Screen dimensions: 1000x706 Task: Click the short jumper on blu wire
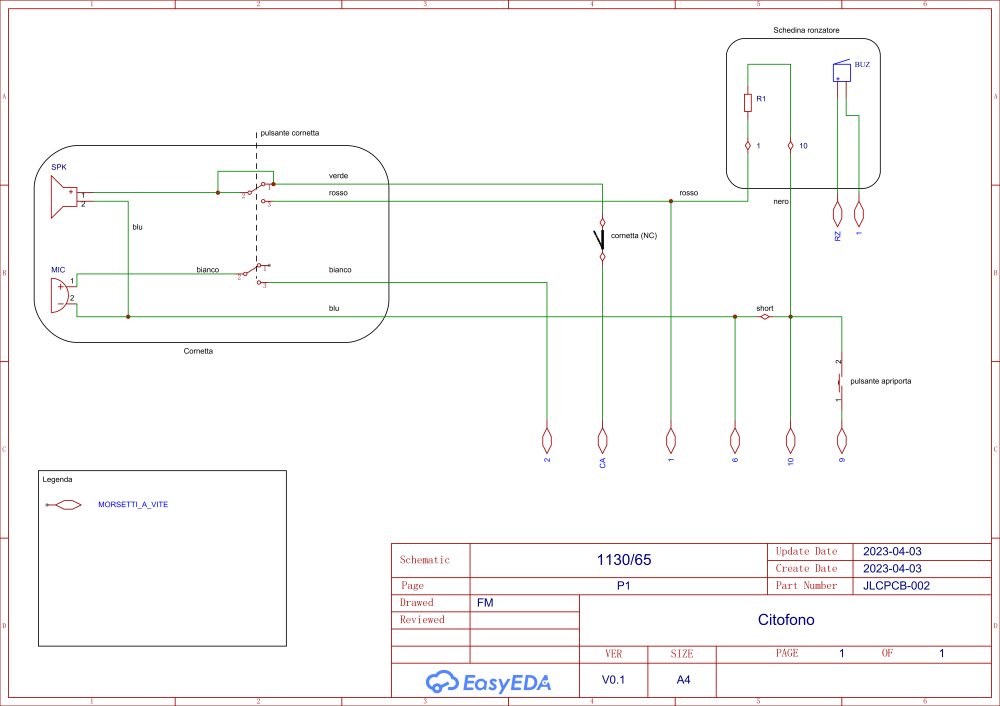tap(765, 316)
